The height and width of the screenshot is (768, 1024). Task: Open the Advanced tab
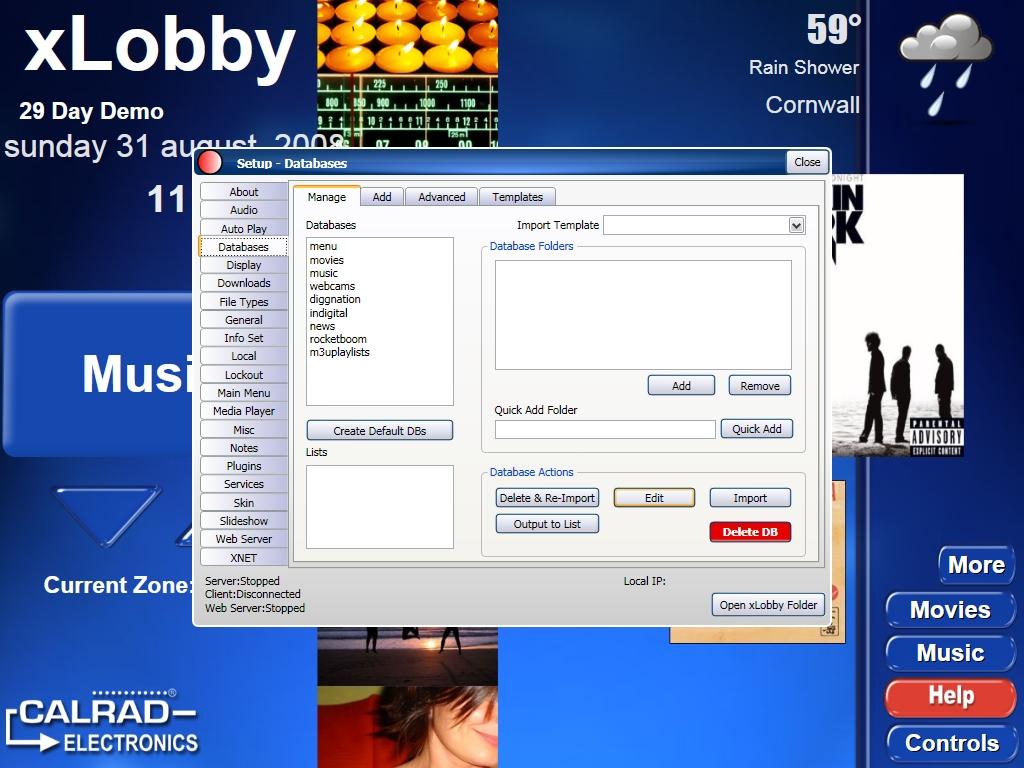pyautogui.click(x=441, y=197)
